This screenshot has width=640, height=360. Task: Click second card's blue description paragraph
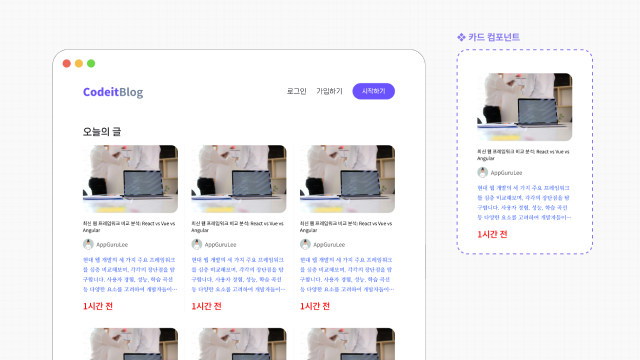[238, 274]
